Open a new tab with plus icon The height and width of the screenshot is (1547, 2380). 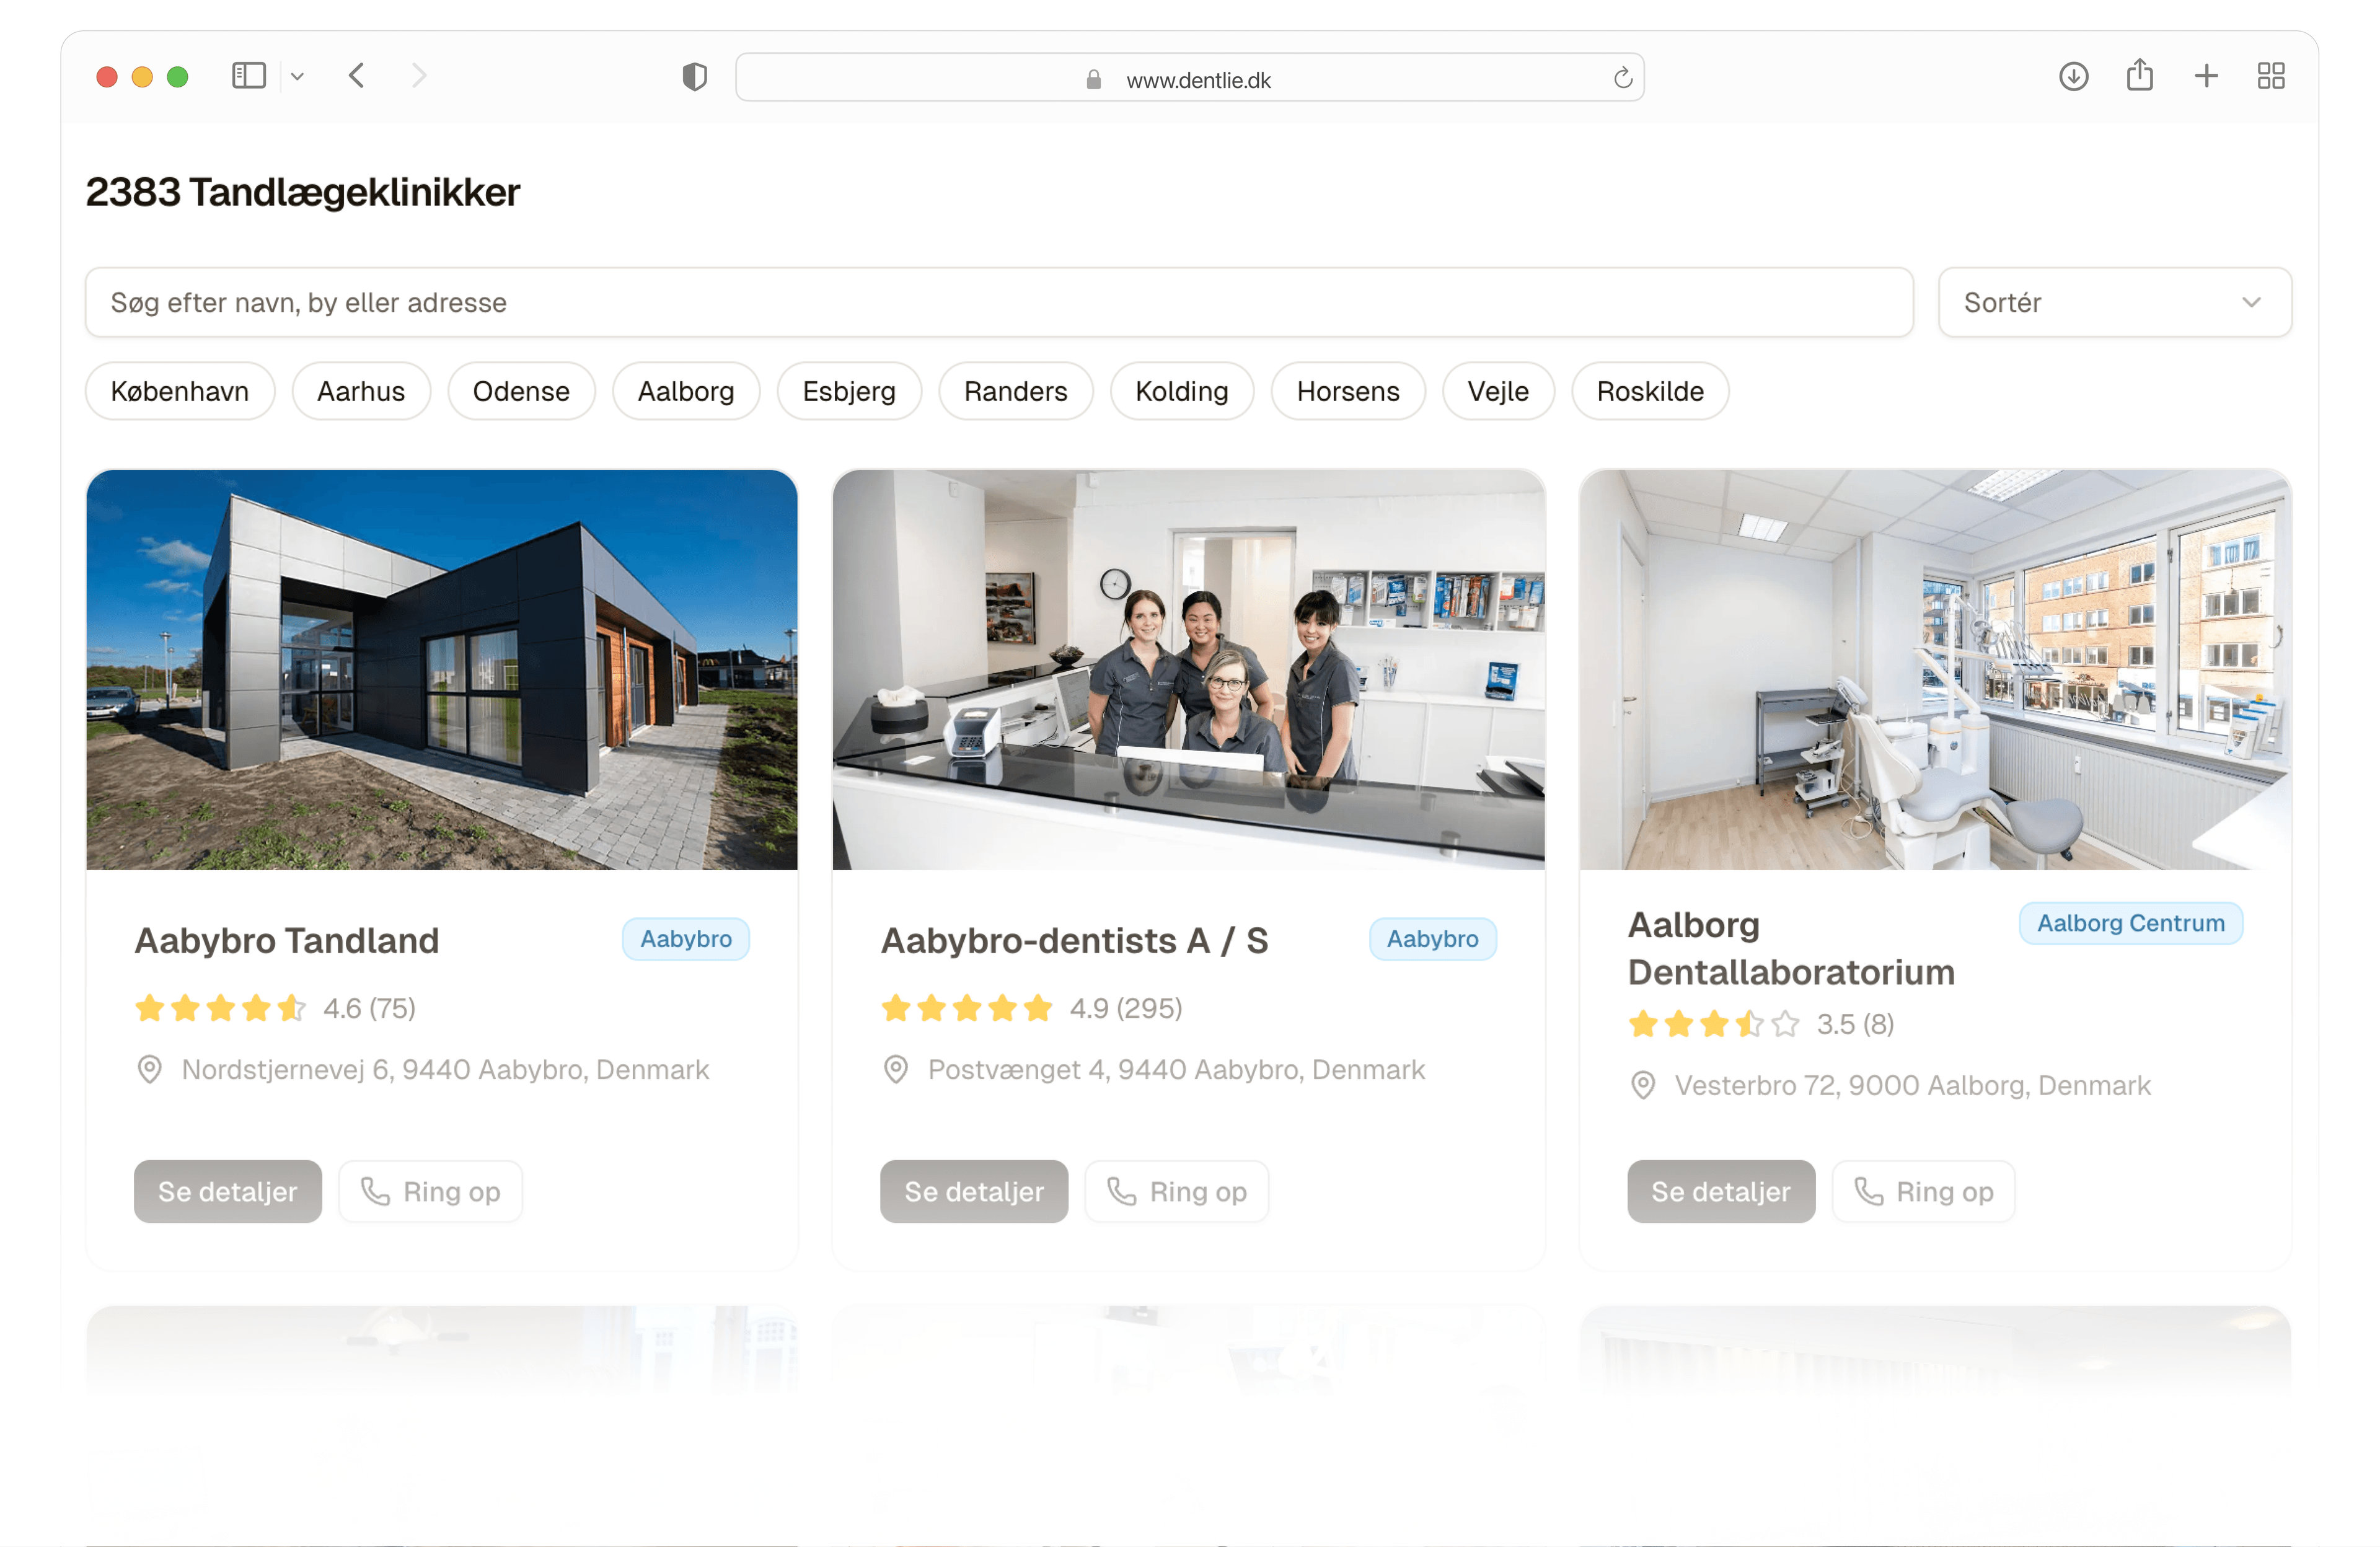(x=2206, y=76)
